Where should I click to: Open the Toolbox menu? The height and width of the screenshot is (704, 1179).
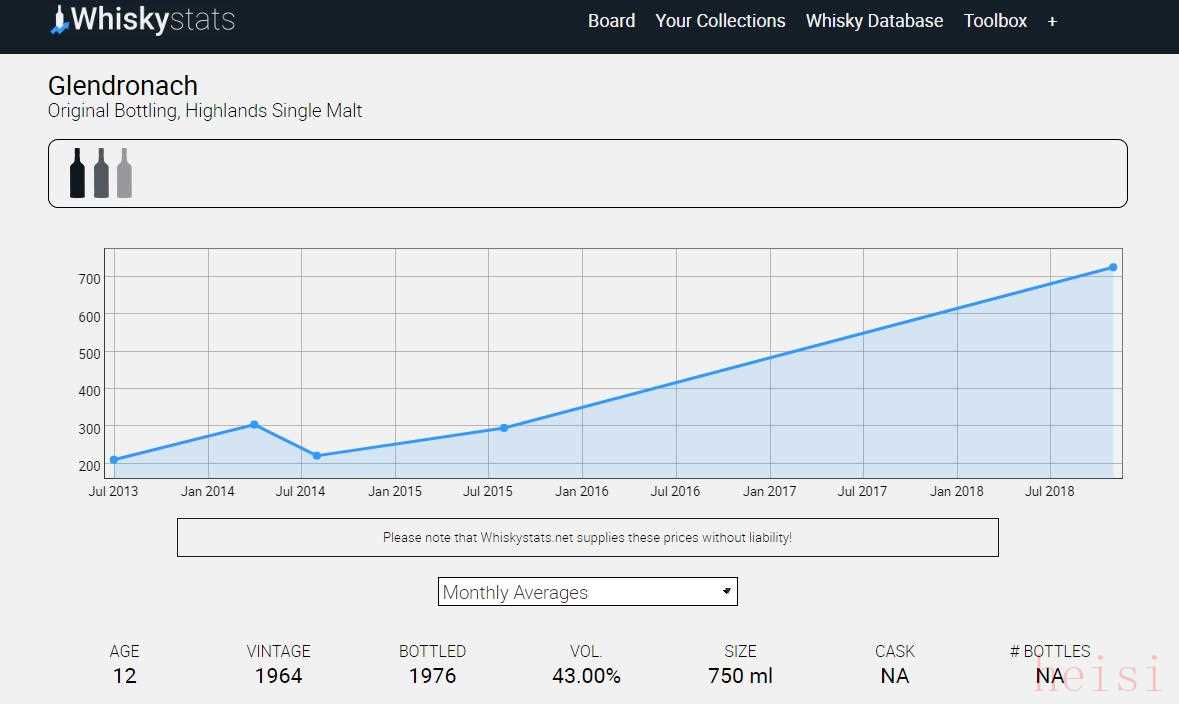(x=995, y=21)
